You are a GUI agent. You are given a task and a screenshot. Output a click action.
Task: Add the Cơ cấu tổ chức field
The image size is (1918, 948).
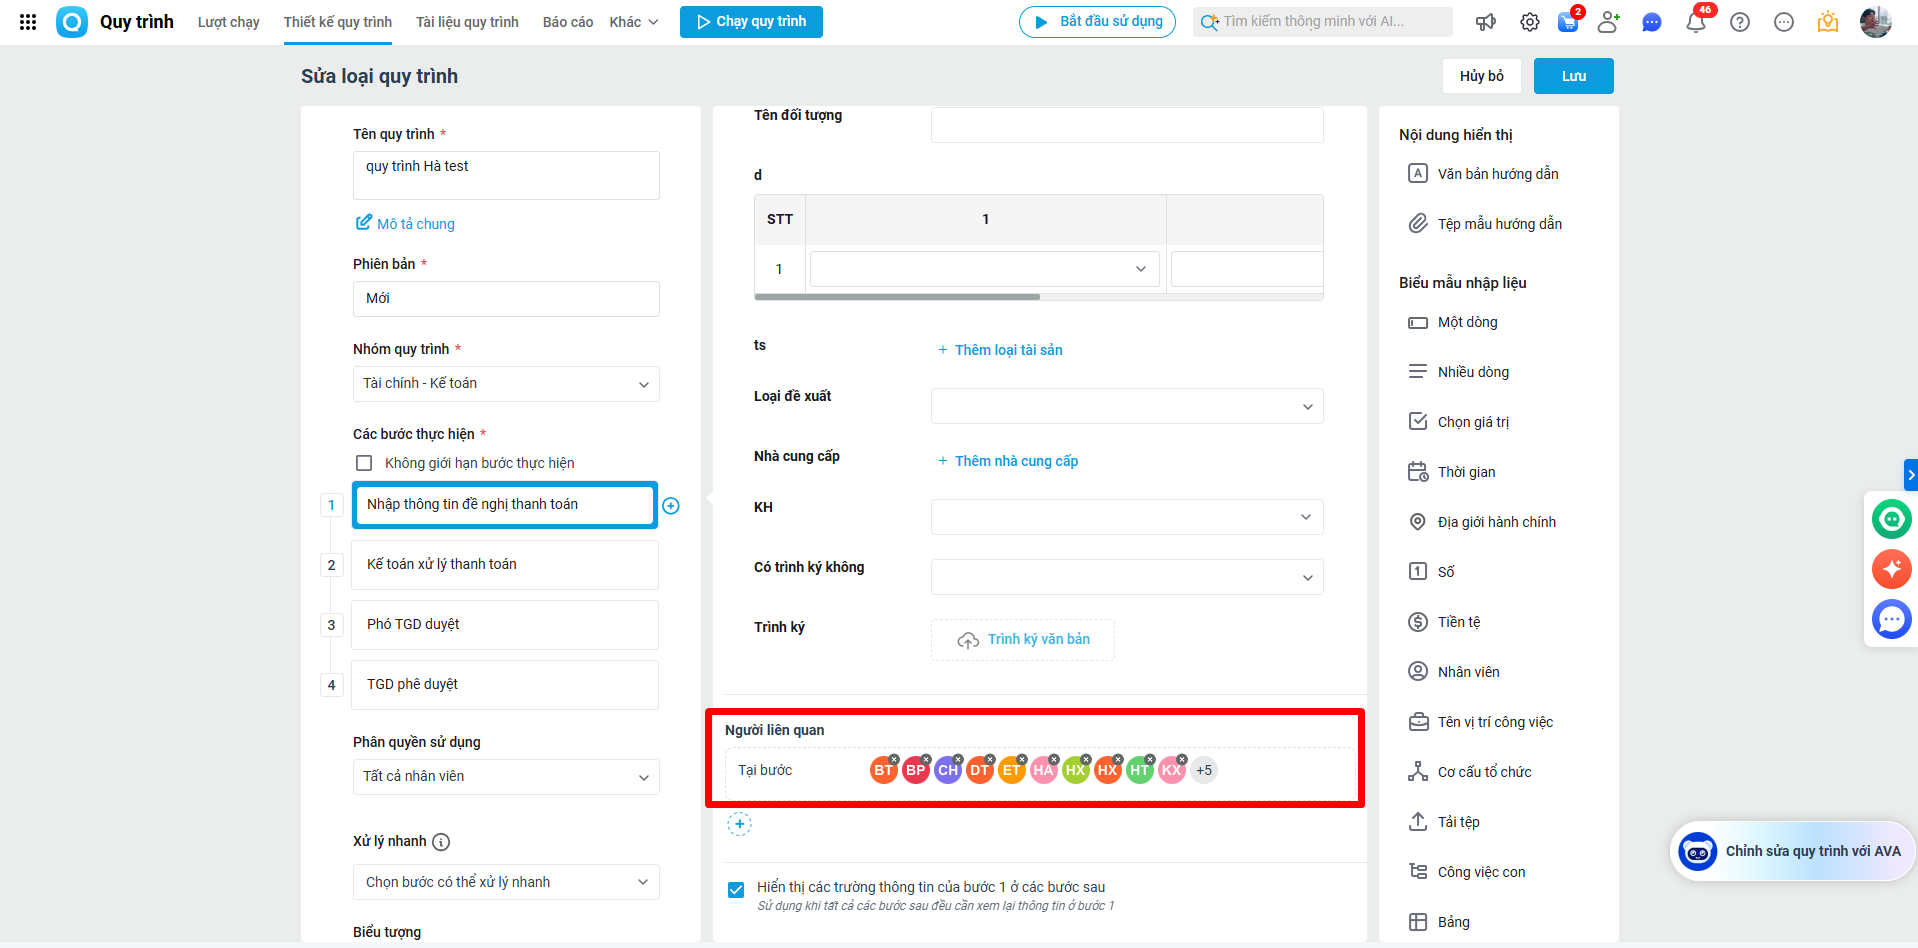pos(1470,772)
